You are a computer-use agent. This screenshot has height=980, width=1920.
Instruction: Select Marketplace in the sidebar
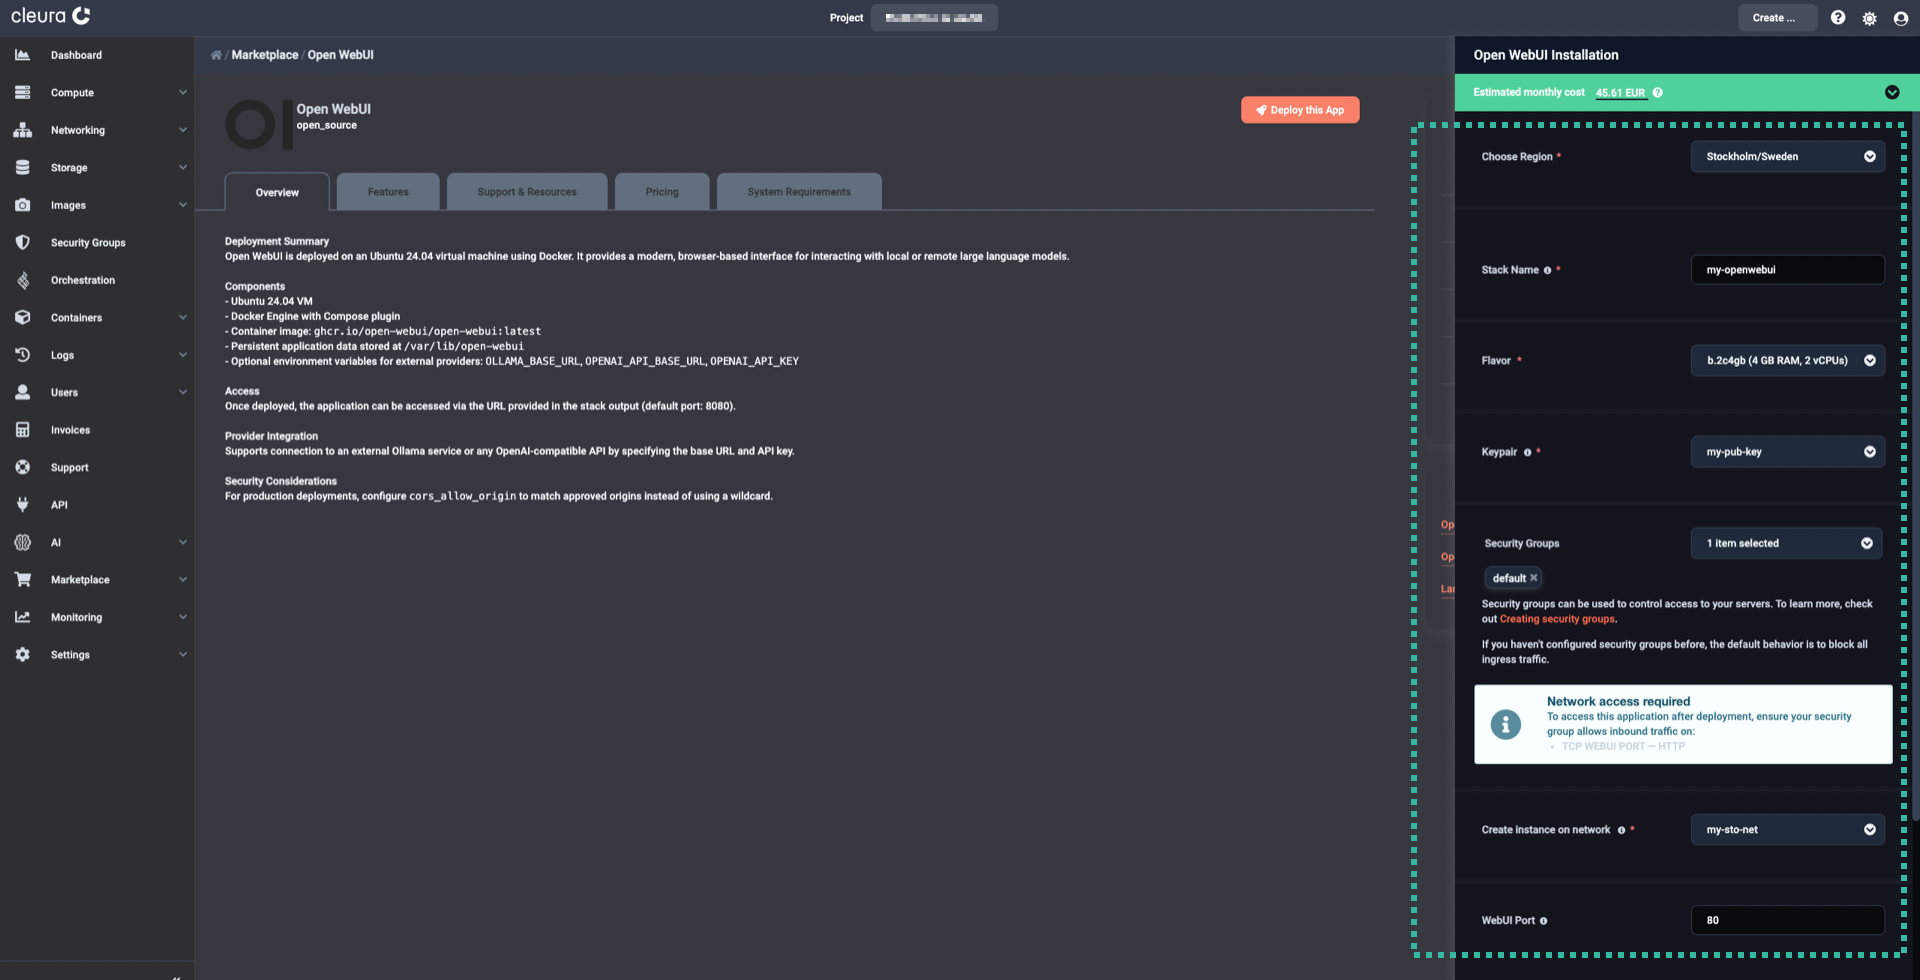[81, 579]
